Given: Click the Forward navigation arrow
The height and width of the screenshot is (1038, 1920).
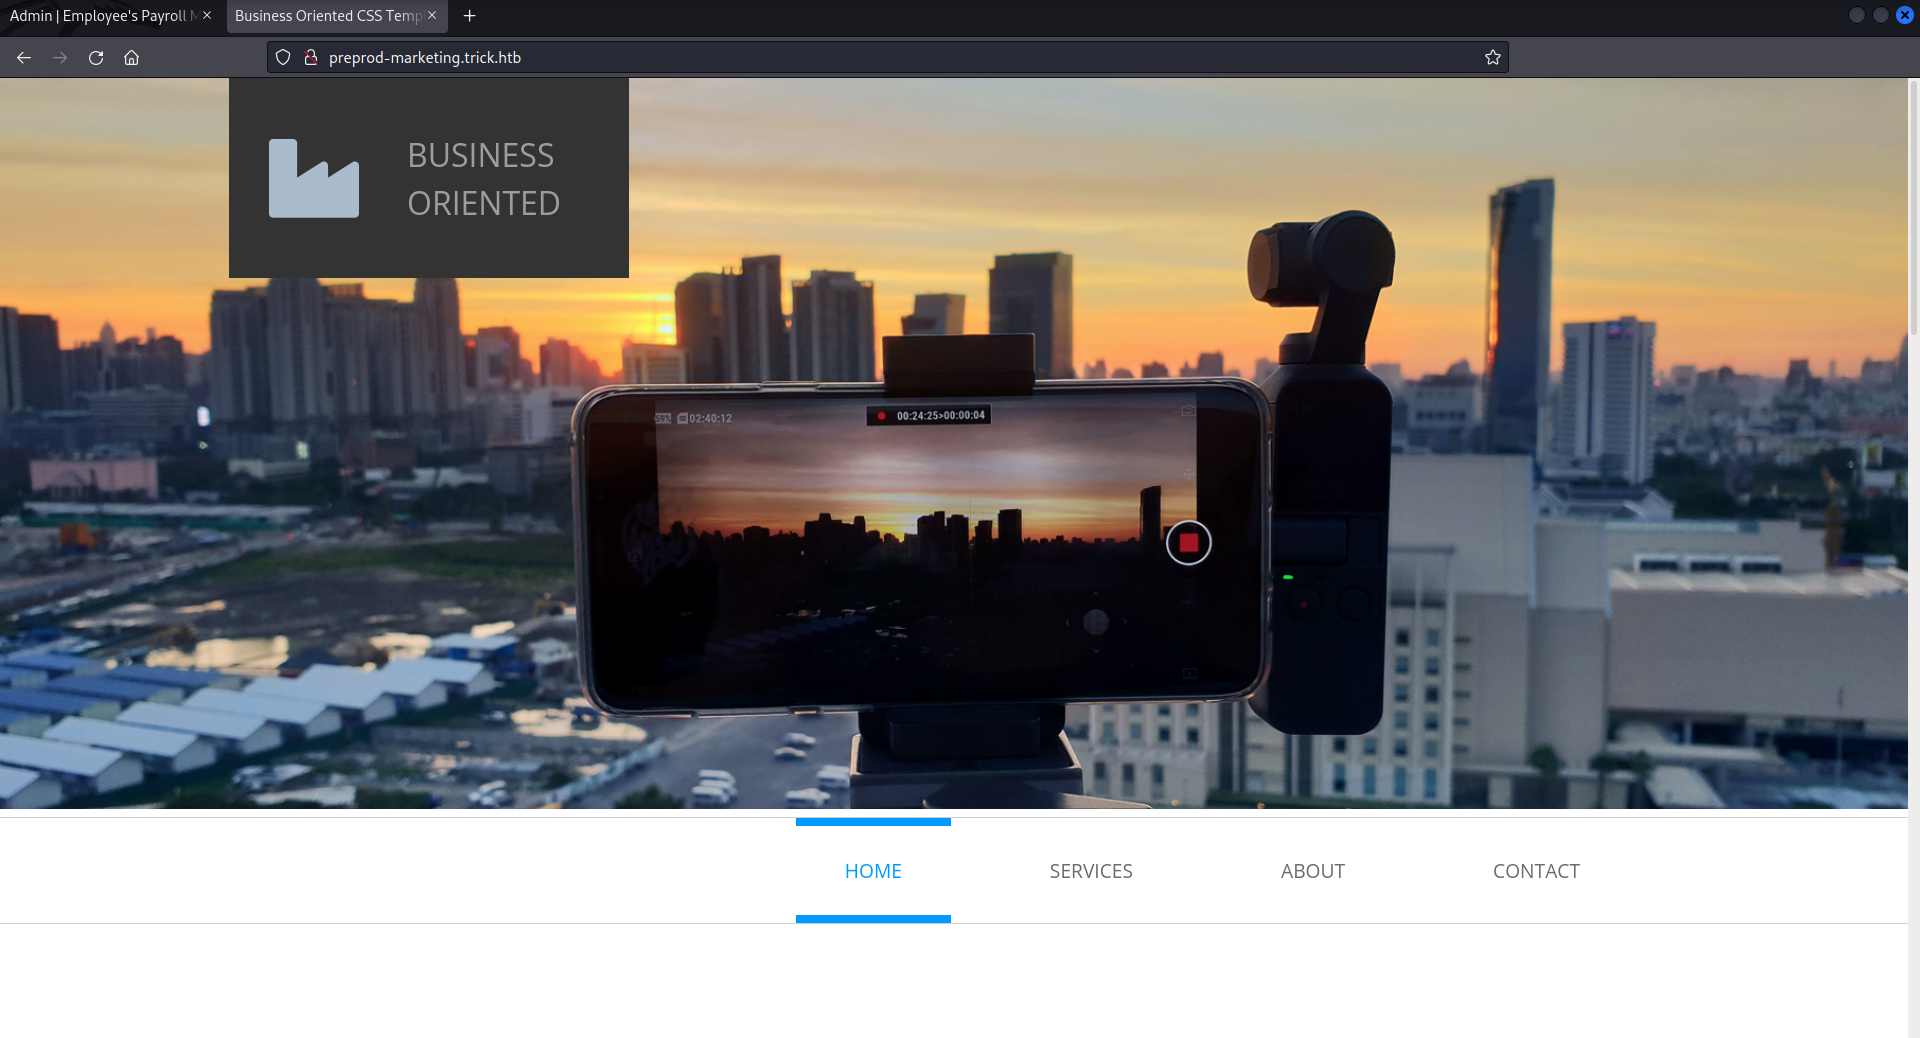Looking at the screenshot, I should 60,58.
